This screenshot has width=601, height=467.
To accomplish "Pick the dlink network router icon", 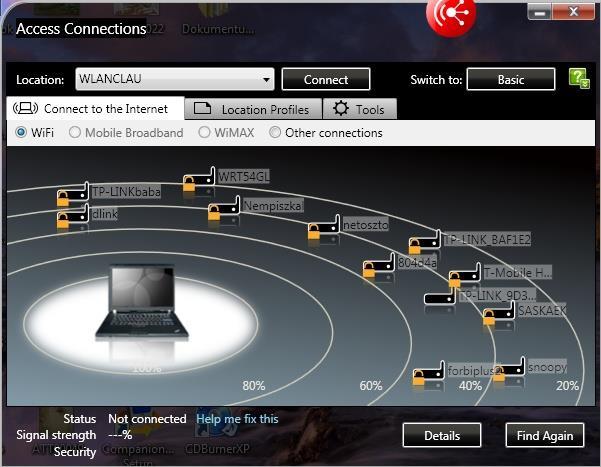I will point(73,216).
